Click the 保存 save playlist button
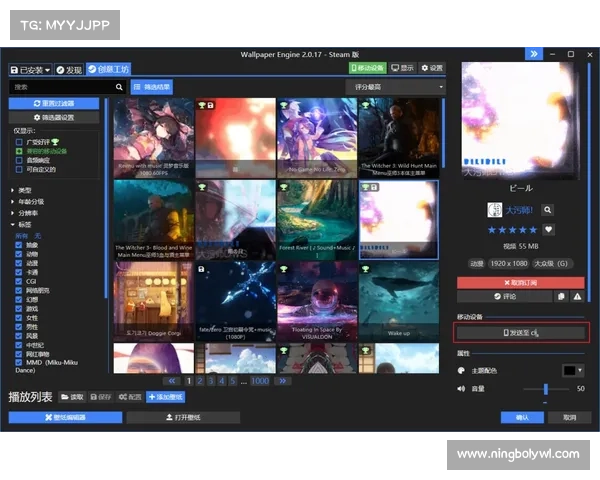 tap(101, 397)
